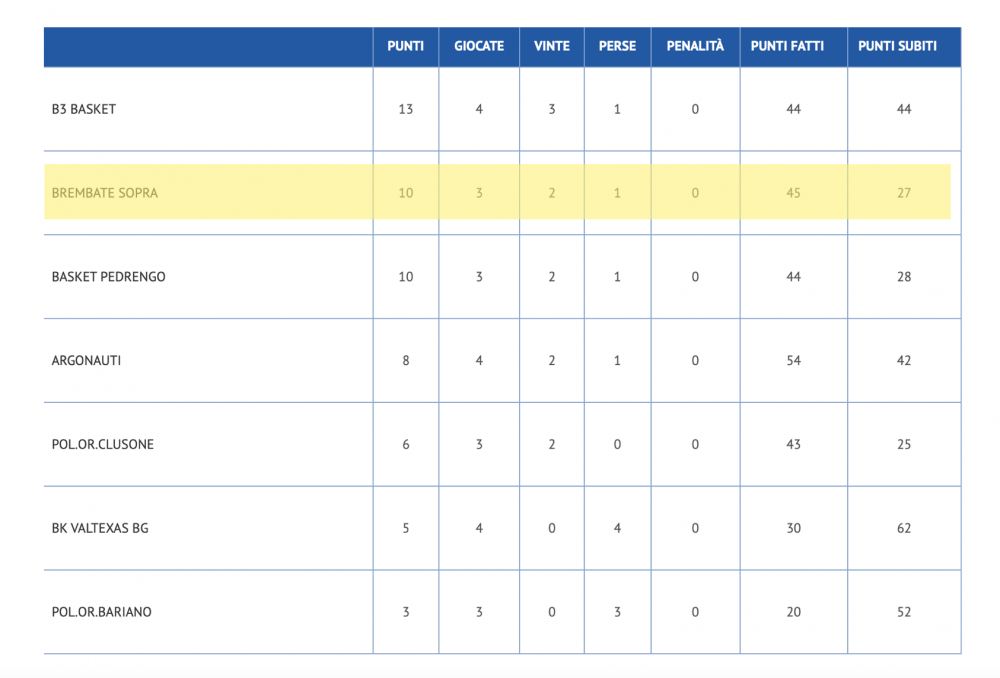Click ARGONAUTI's punti fatti value 54

793,360
